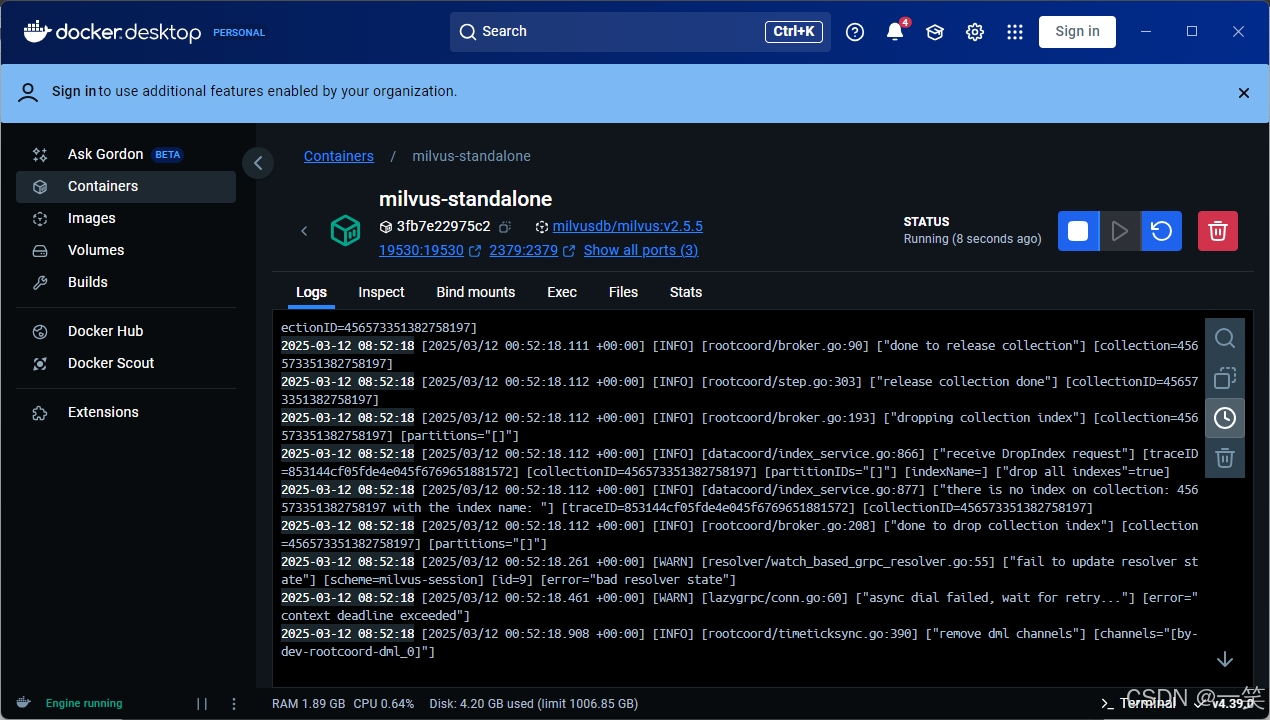Click the "async dial failed" WARN log line
Viewport: 1270px width, 720px height.
pos(739,606)
